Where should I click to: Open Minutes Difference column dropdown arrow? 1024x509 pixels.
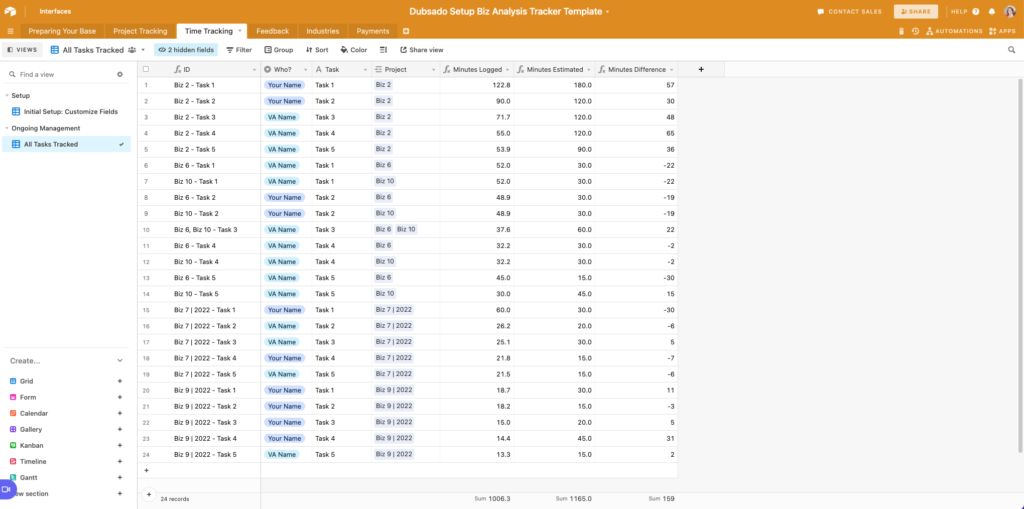click(671, 69)
